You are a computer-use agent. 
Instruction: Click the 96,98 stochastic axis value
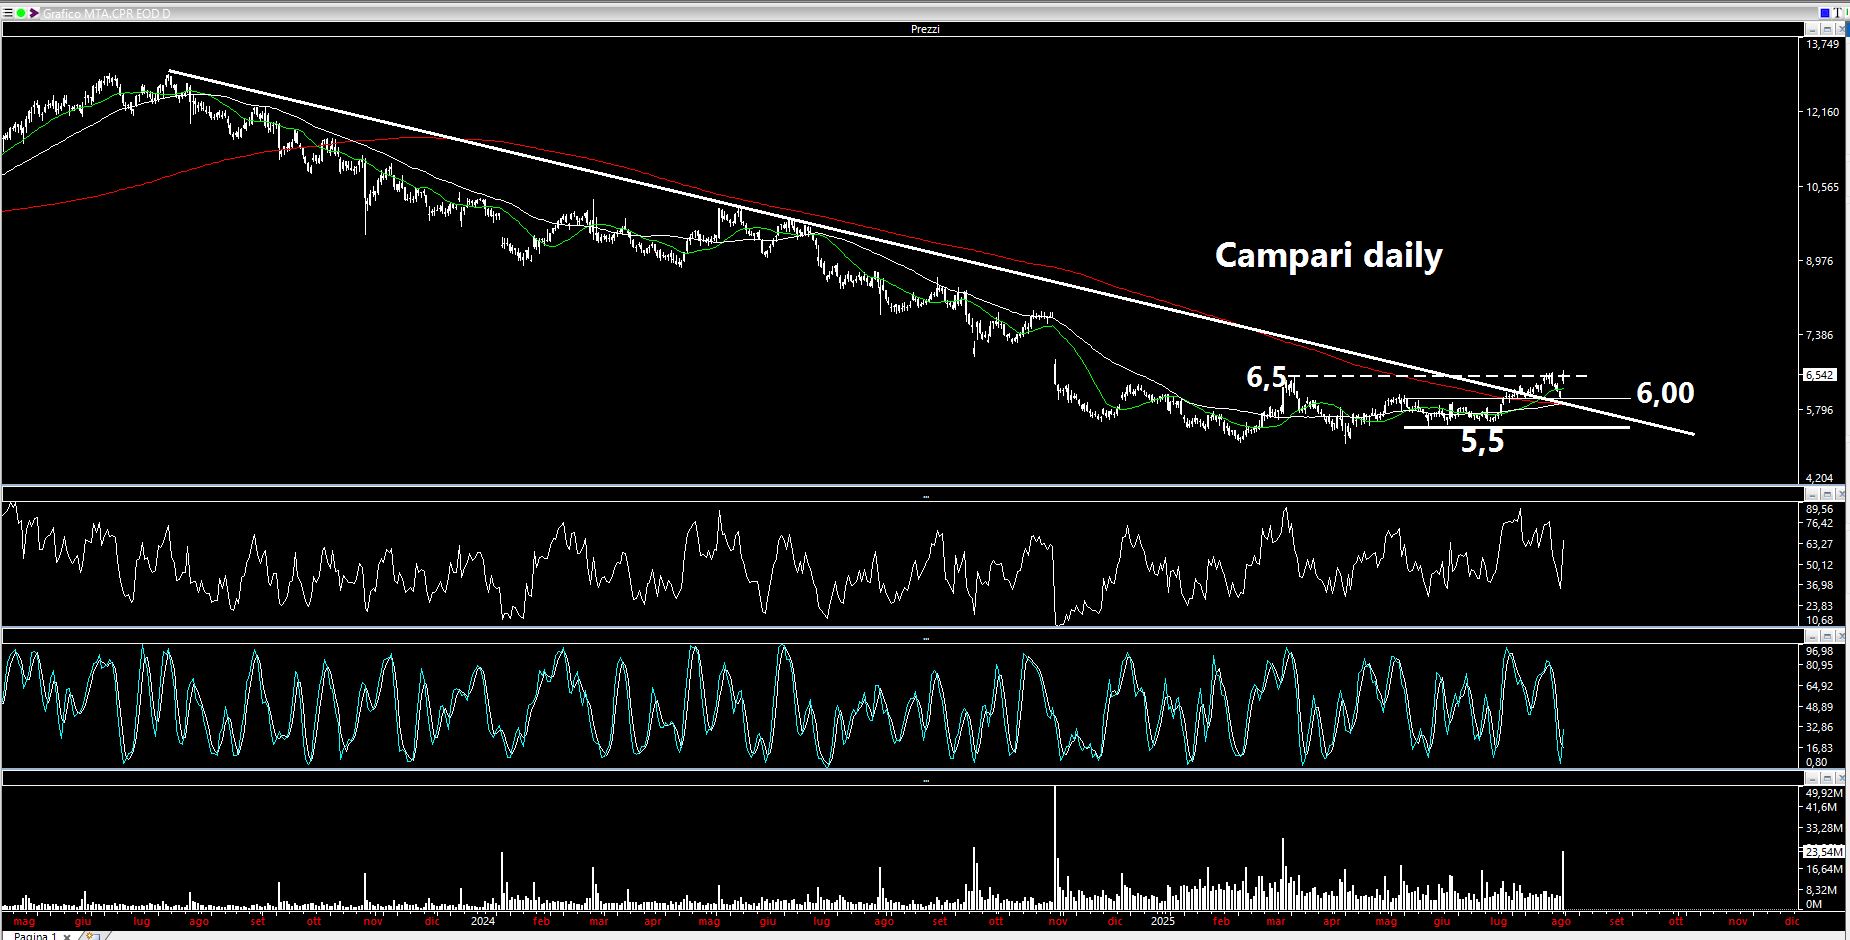tap(1820, 651)
